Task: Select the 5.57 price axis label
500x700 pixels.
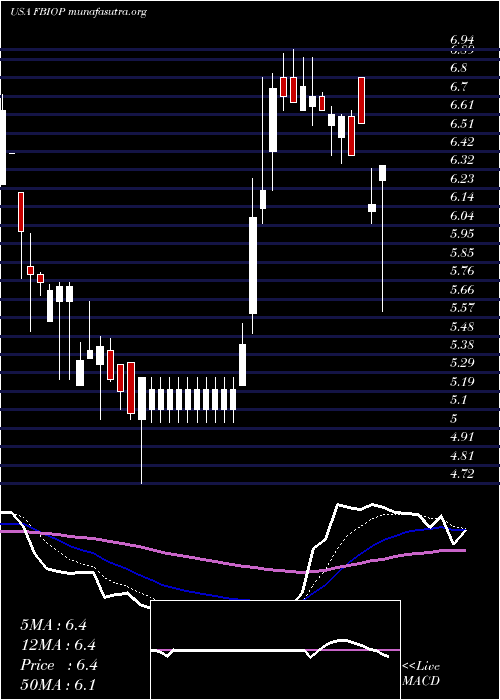Action: click(x=462, y=308)
